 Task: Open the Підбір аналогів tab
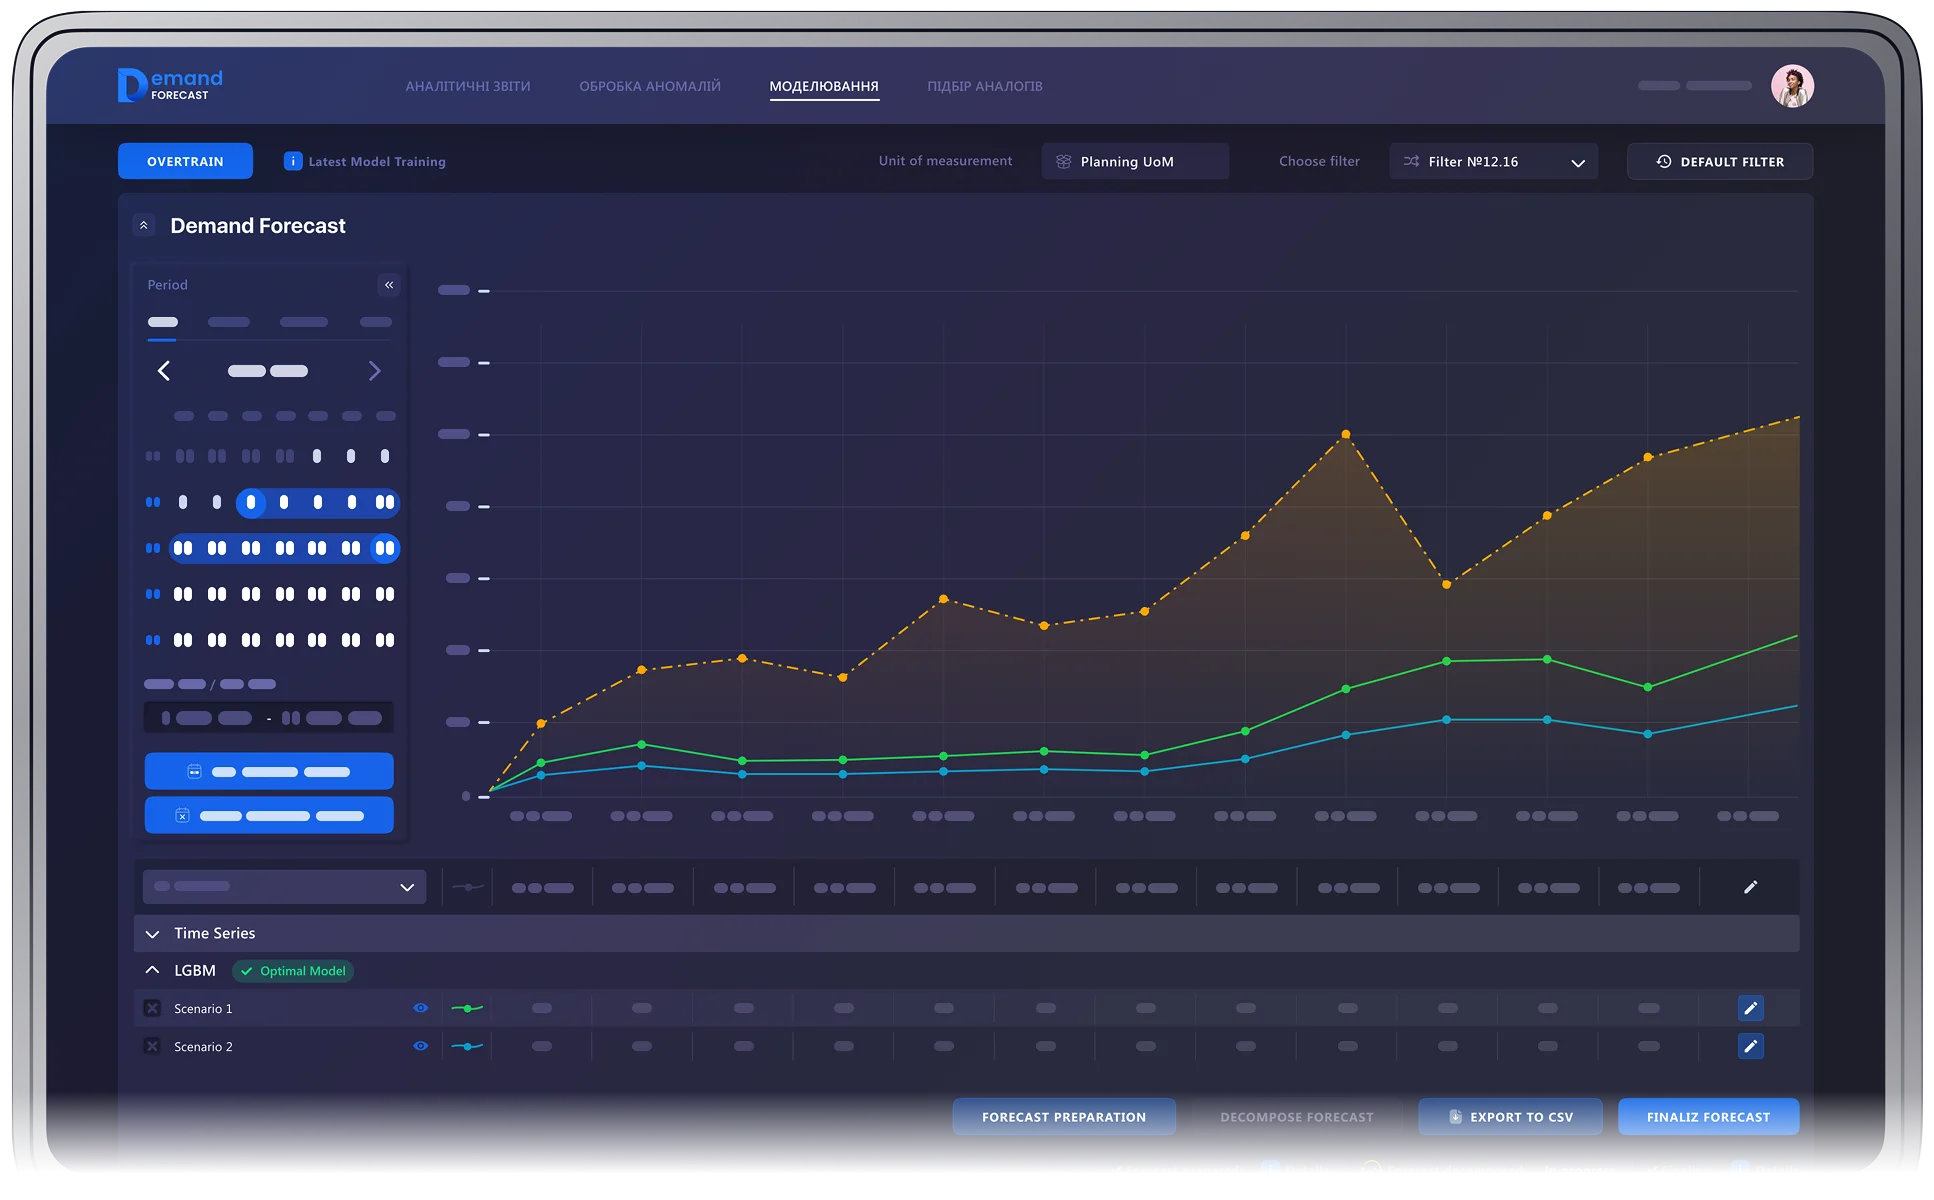[984, 86]
